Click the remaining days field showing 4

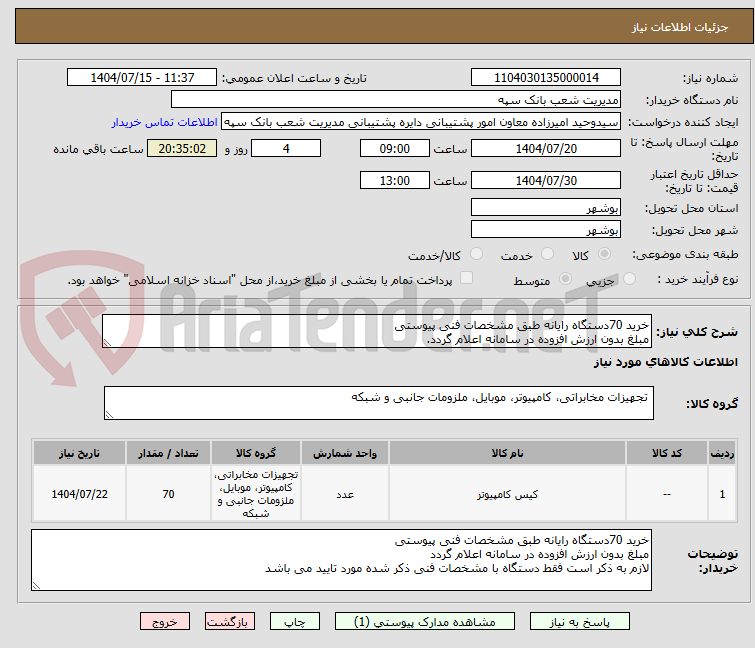click(x=286, y=148)
